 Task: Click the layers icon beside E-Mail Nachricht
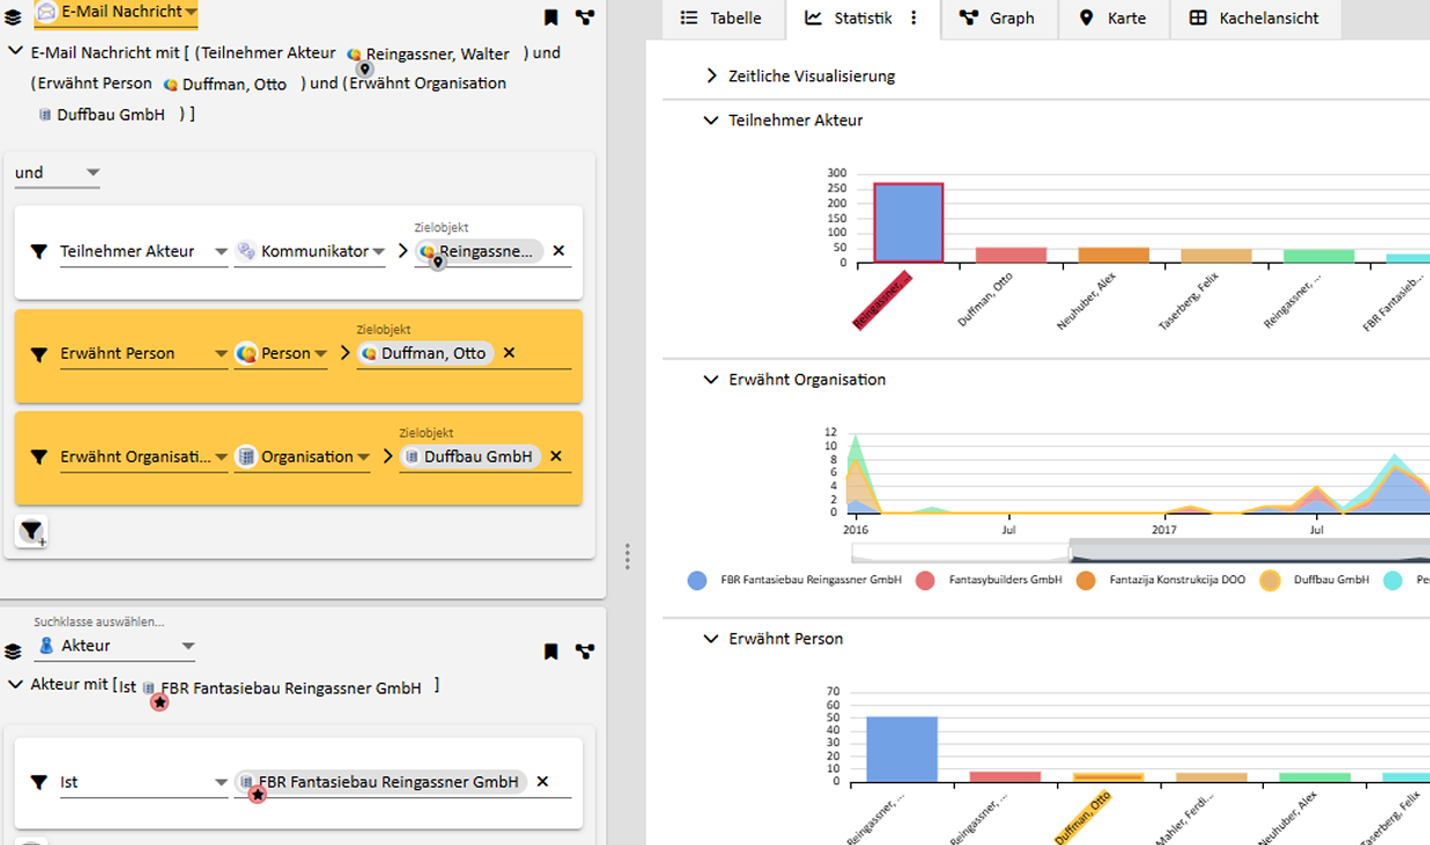13,18
